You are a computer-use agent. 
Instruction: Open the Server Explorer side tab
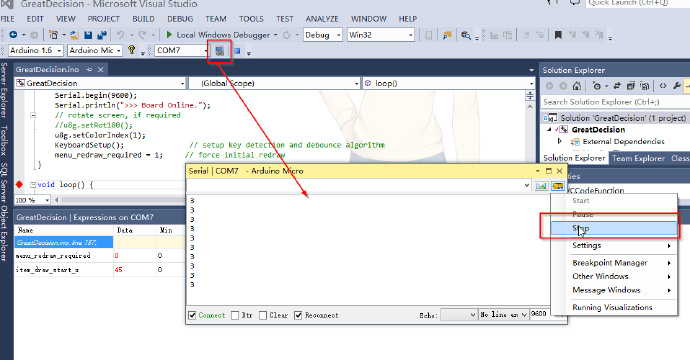pyautogui.click(x=4, y=90)
